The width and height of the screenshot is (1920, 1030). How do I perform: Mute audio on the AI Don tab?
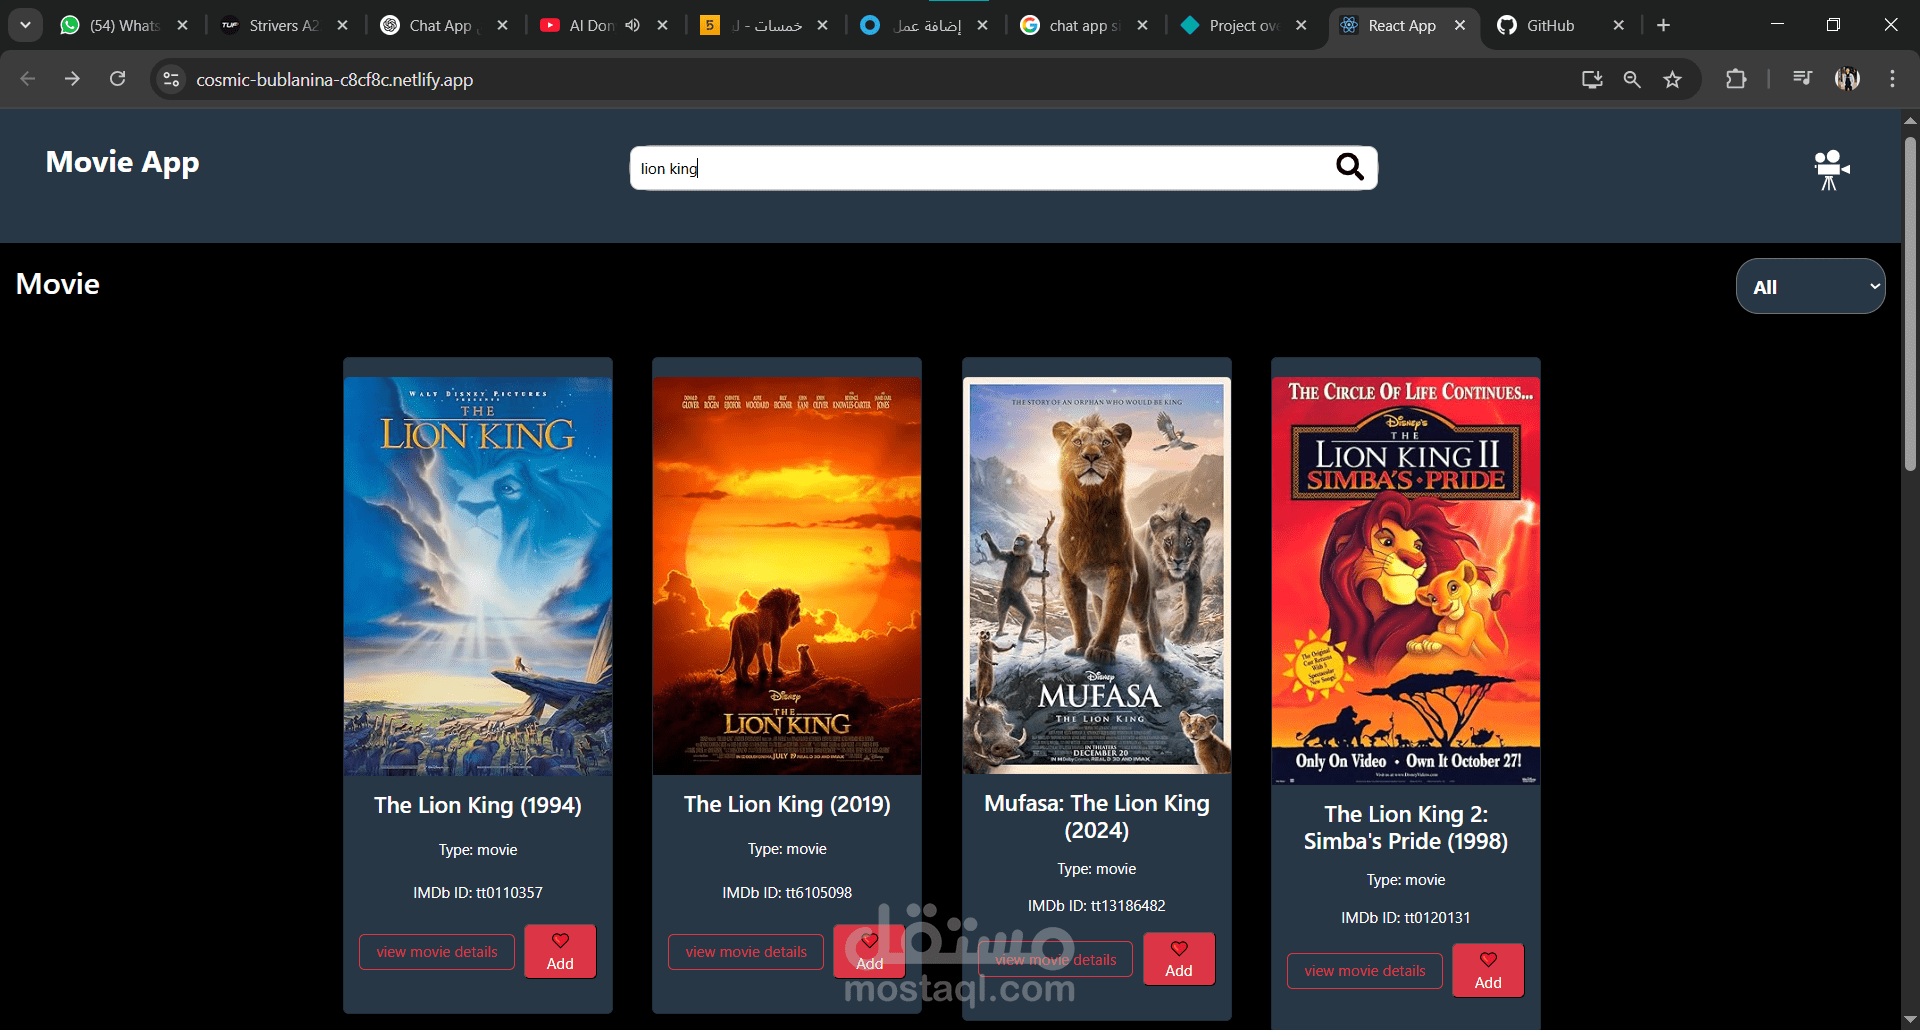(x=633, y=26)
